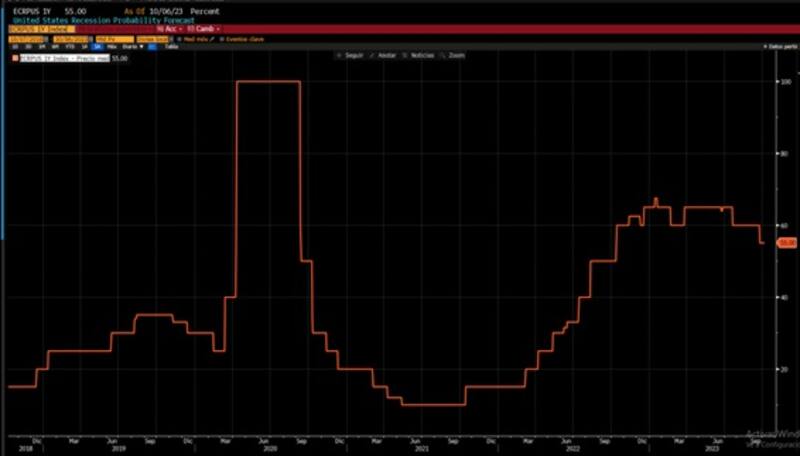Switch to the Tabla view
The height and width of the screenshot is (456, 800).
pos(171,46)
